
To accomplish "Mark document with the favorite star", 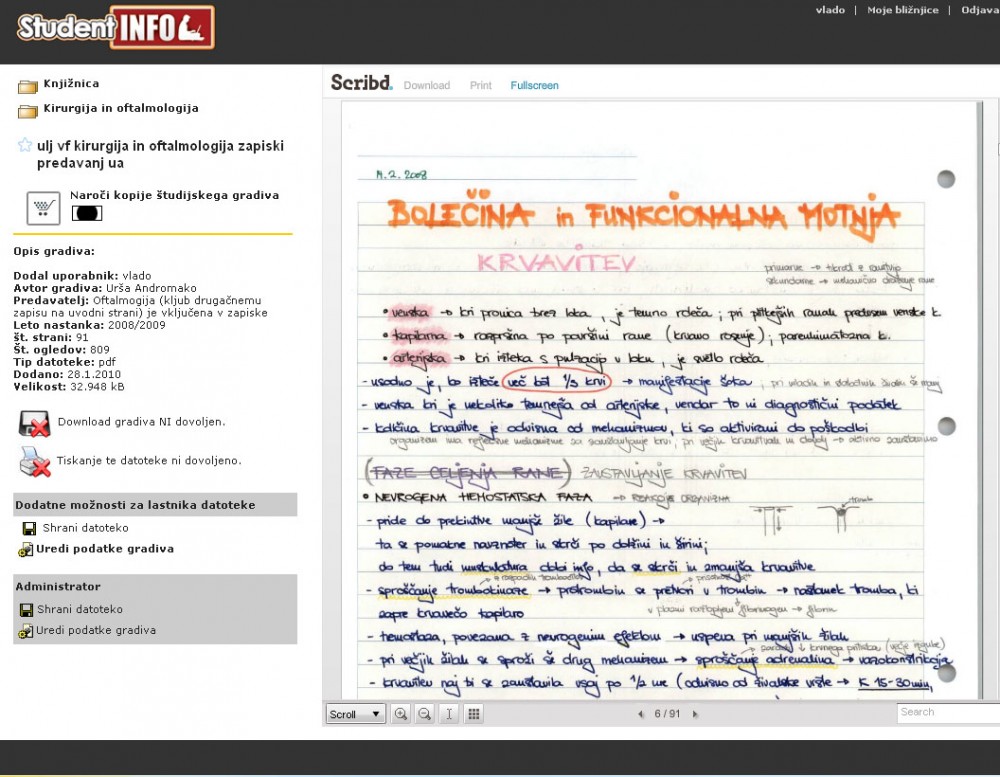I will 24,146.
